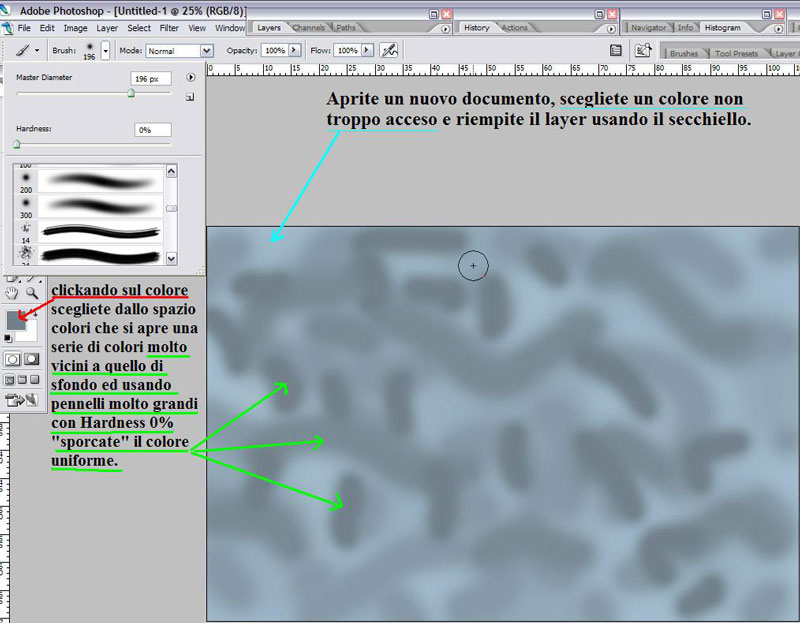Viewport: 800px width, 623px height.
Task: Click the Flow percentage field
Action: coord(347,51)
